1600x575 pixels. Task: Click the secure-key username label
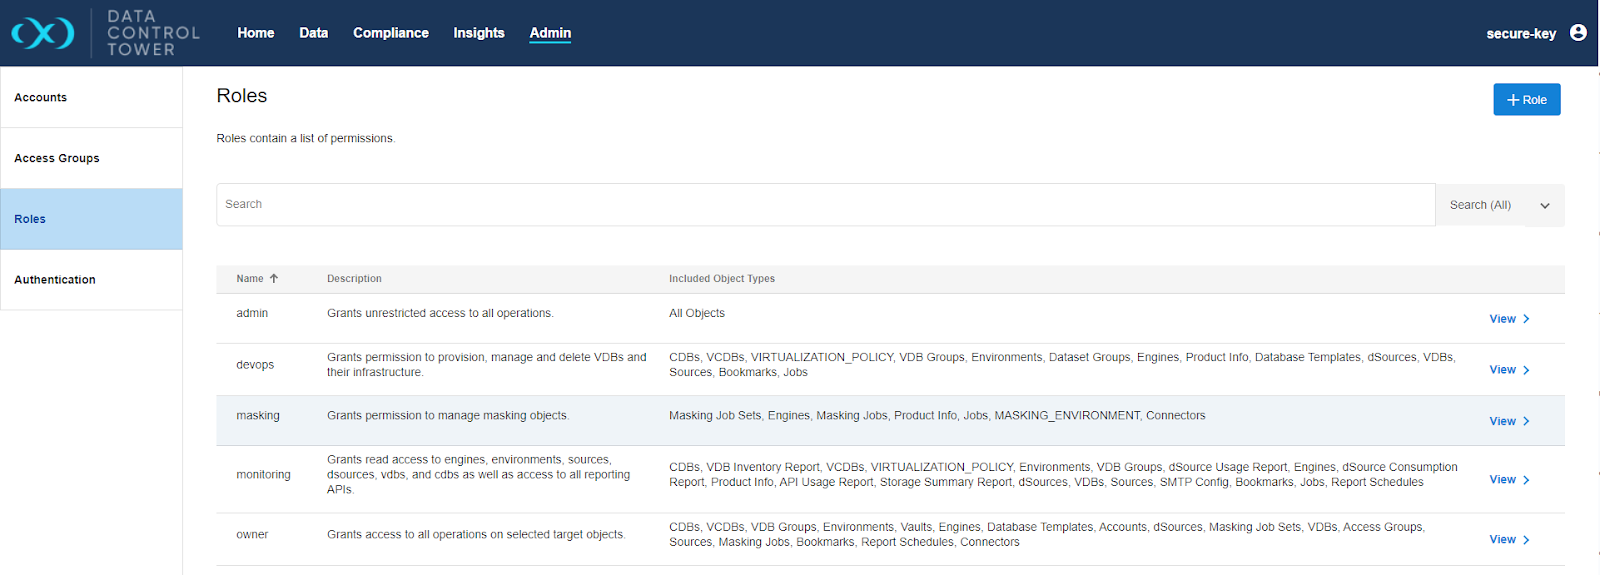pyautogui.click(x=1520, y=34)
